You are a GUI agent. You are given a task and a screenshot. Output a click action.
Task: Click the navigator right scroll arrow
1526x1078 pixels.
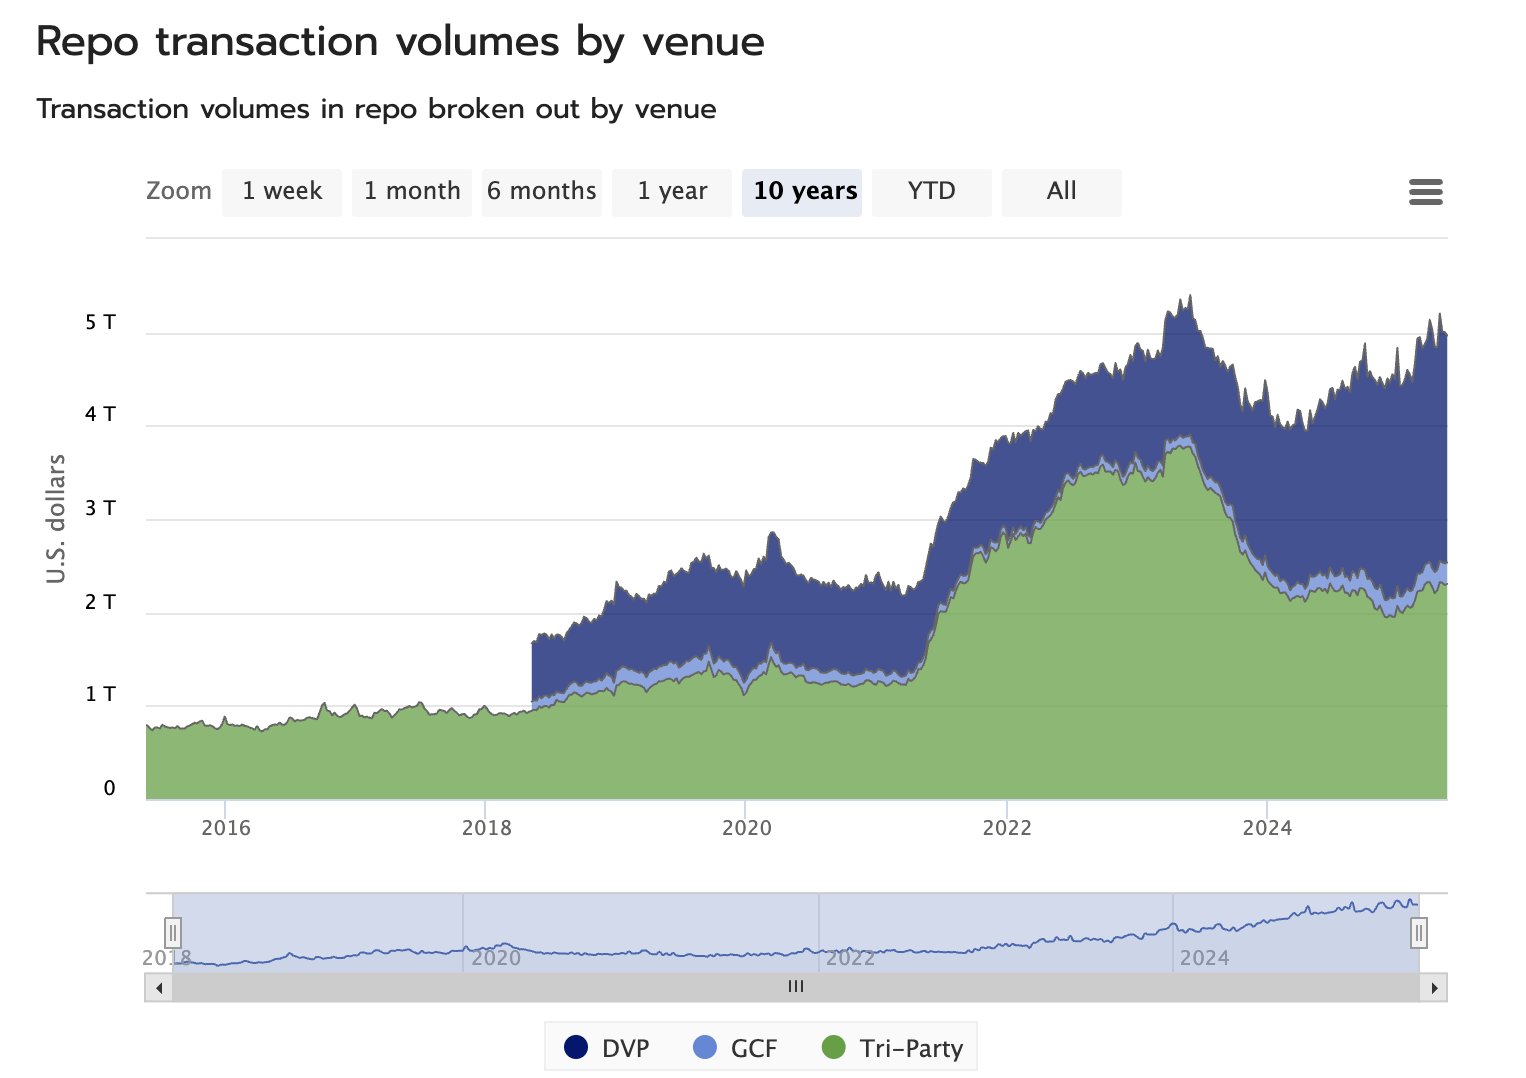click(x=1434, y=988)
